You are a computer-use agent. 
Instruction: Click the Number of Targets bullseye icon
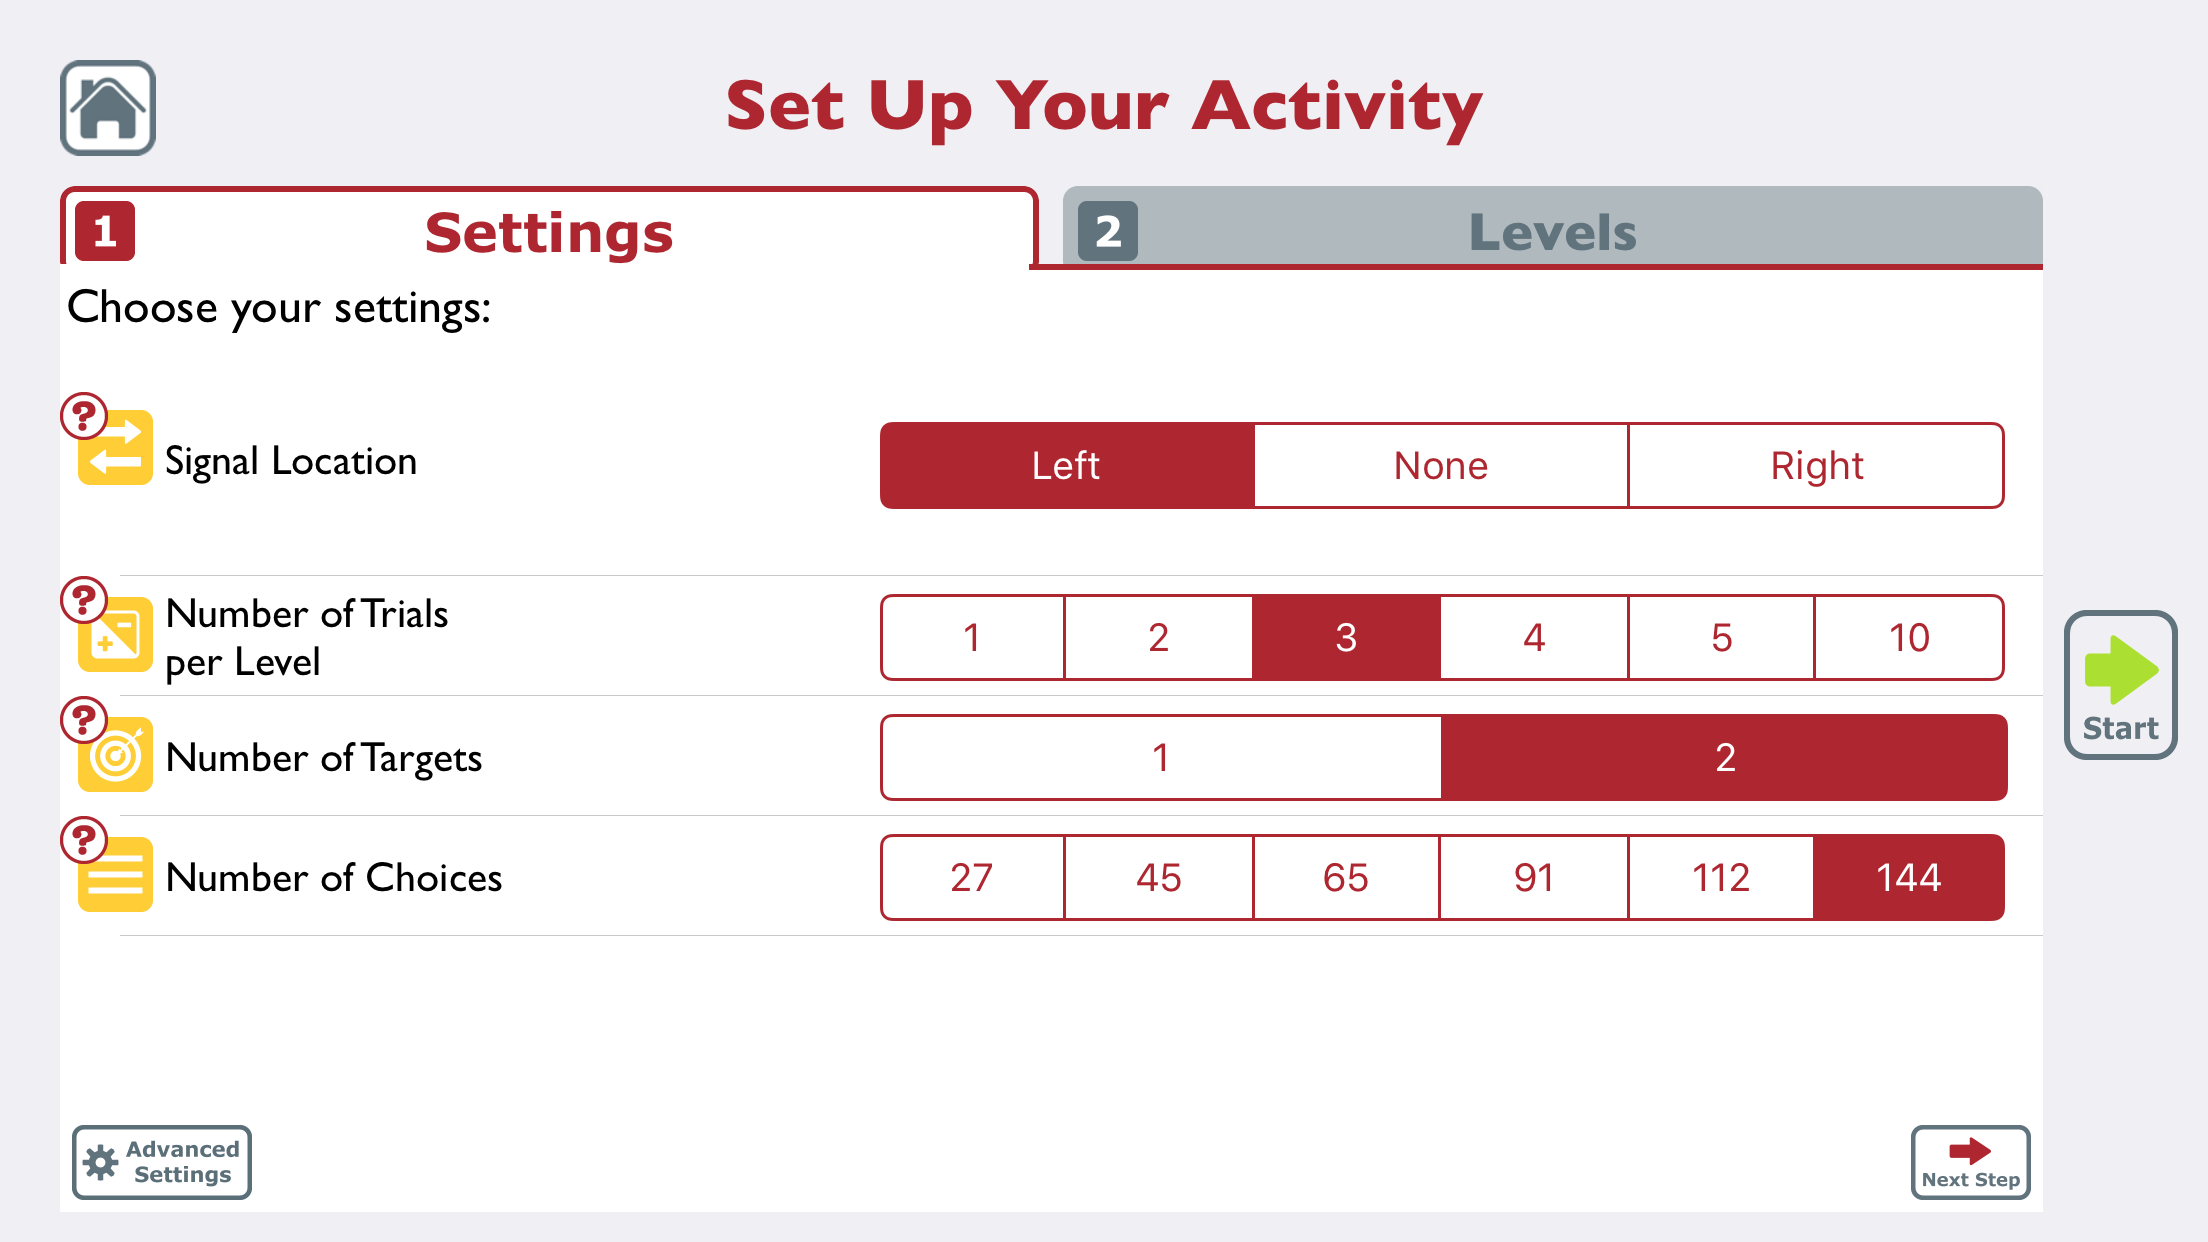pos(118,758)
